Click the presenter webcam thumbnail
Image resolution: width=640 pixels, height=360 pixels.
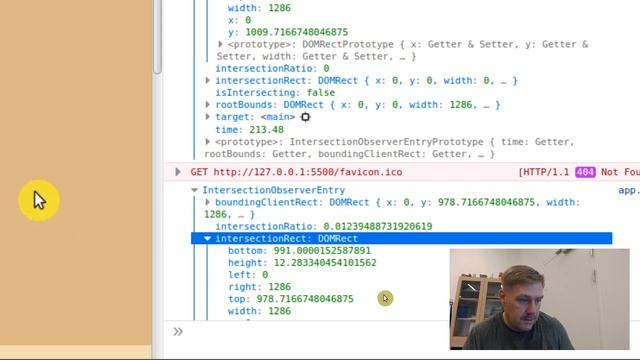click(540, 299)
